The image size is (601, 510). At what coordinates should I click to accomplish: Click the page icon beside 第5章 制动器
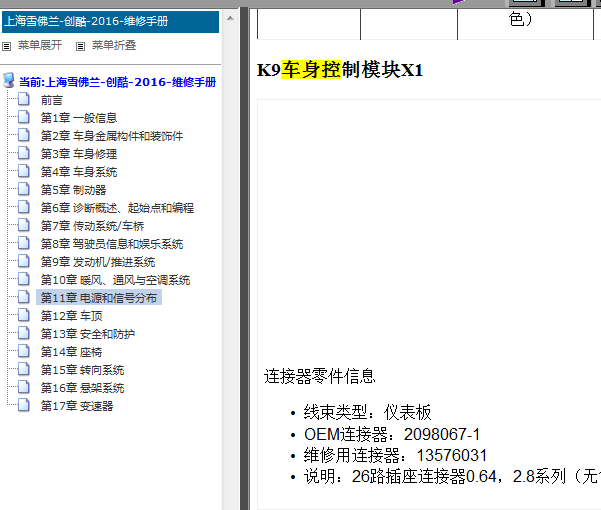[24, 189]
